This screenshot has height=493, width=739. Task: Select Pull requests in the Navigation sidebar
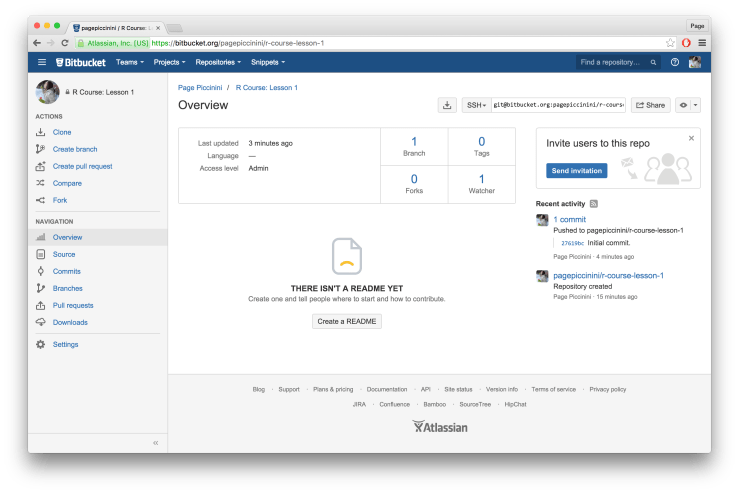pos(73,305)
